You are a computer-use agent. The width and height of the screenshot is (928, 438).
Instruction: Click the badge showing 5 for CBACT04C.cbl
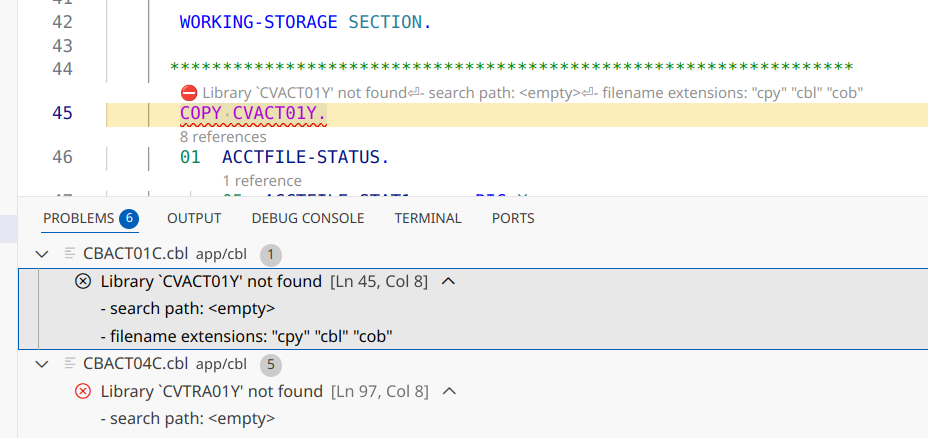click(x=271, y=363)
